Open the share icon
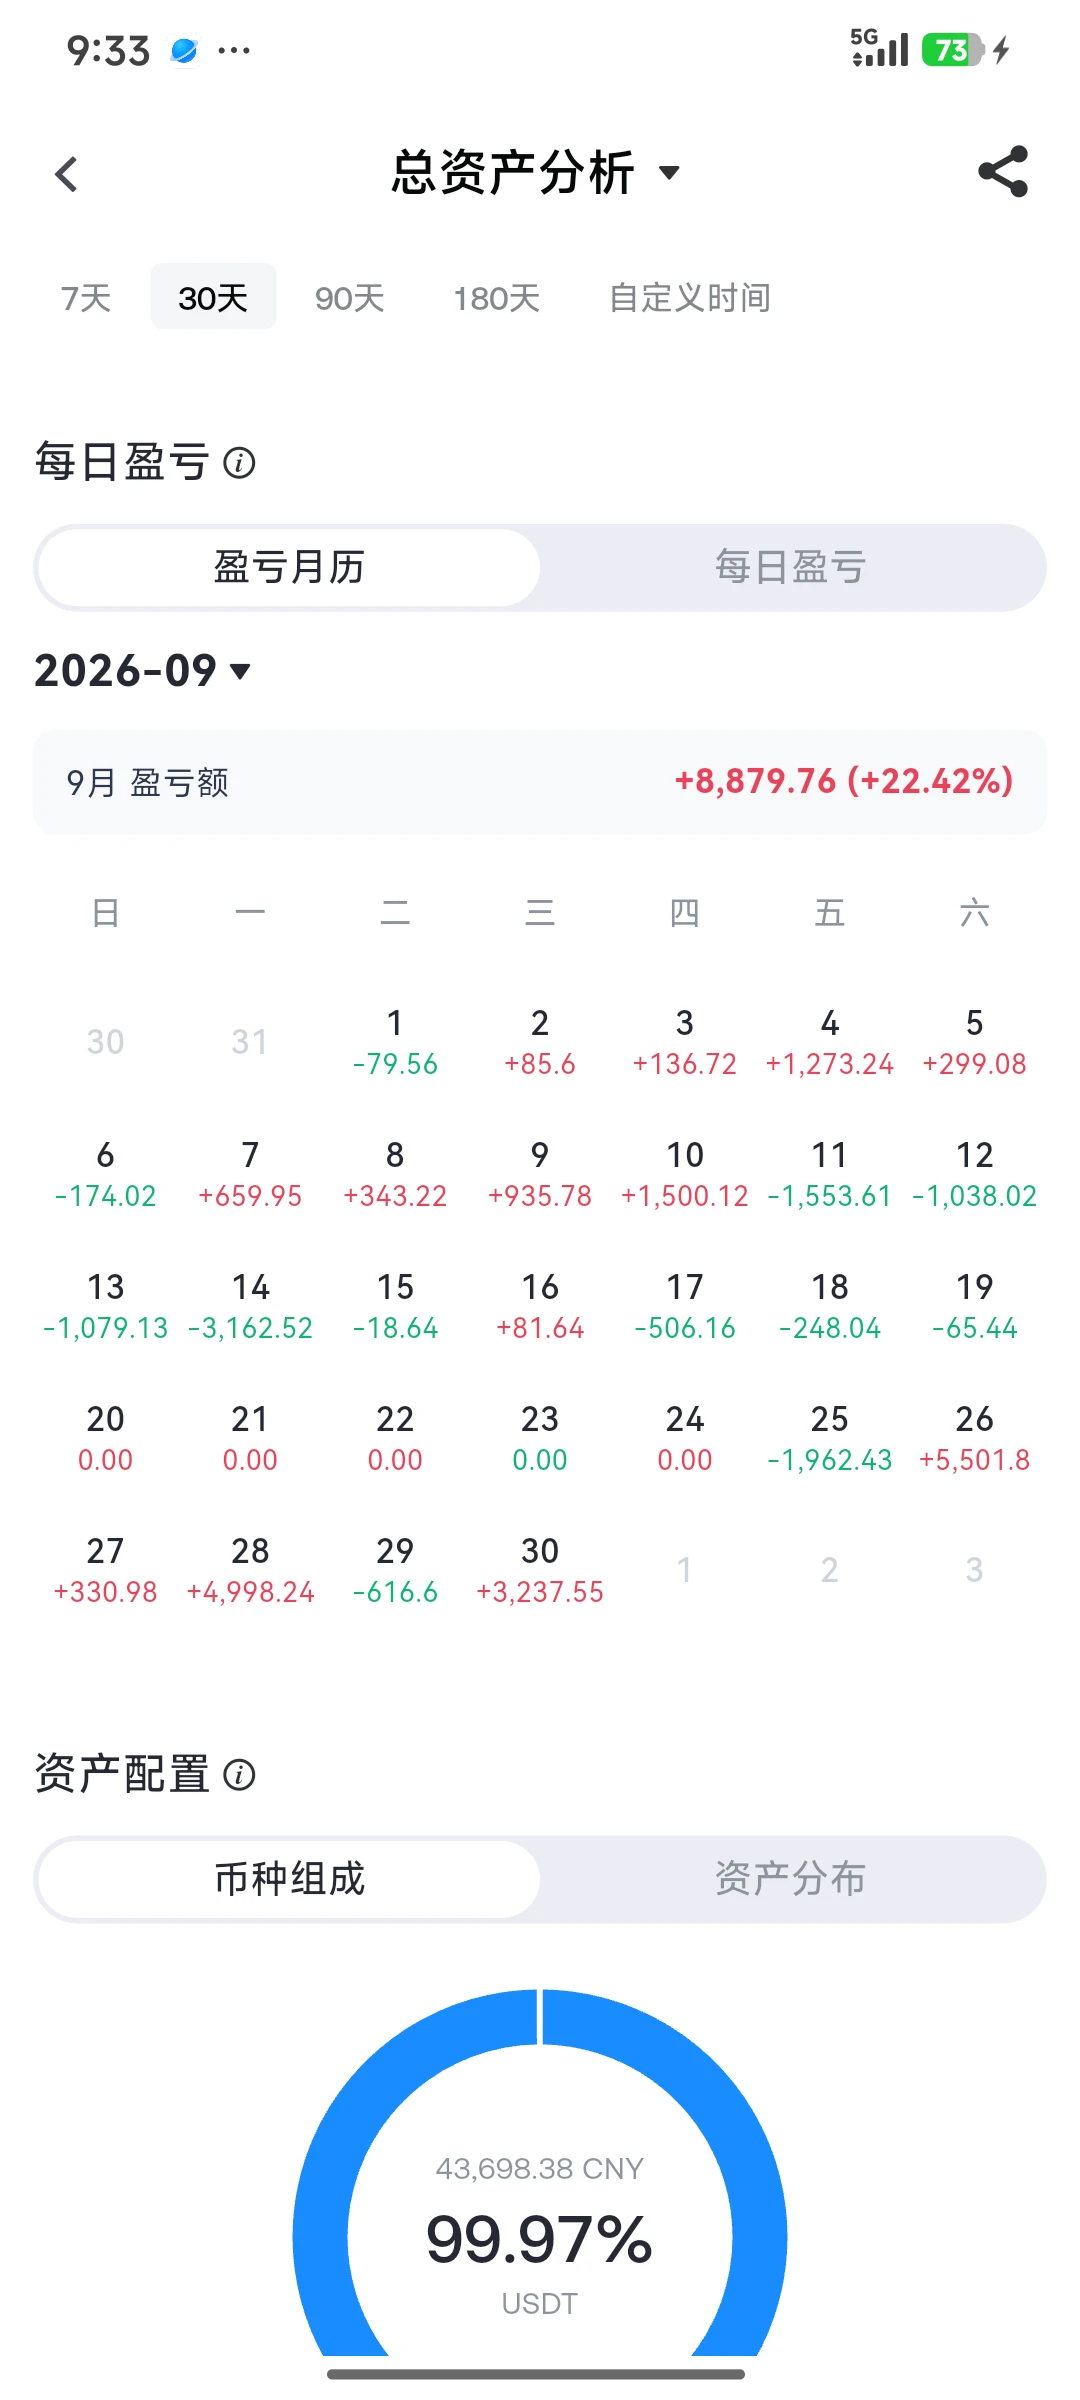 [1003, 171]
